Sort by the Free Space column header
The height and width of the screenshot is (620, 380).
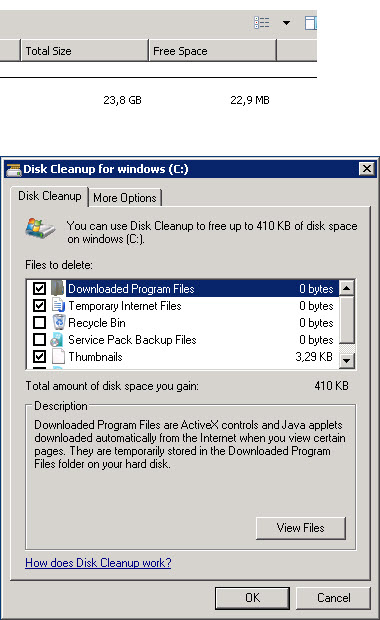pos(212,51)
